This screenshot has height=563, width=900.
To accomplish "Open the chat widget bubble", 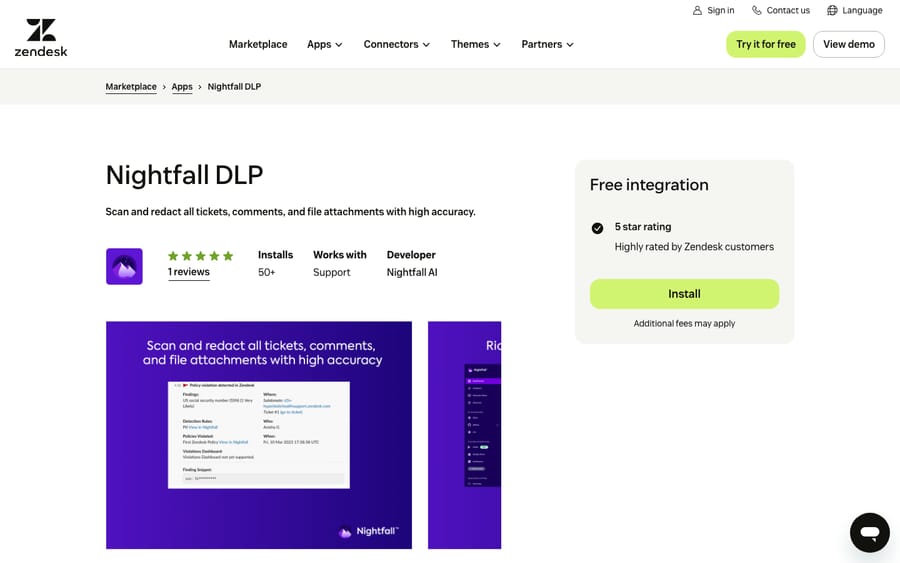I will point(870,533).
